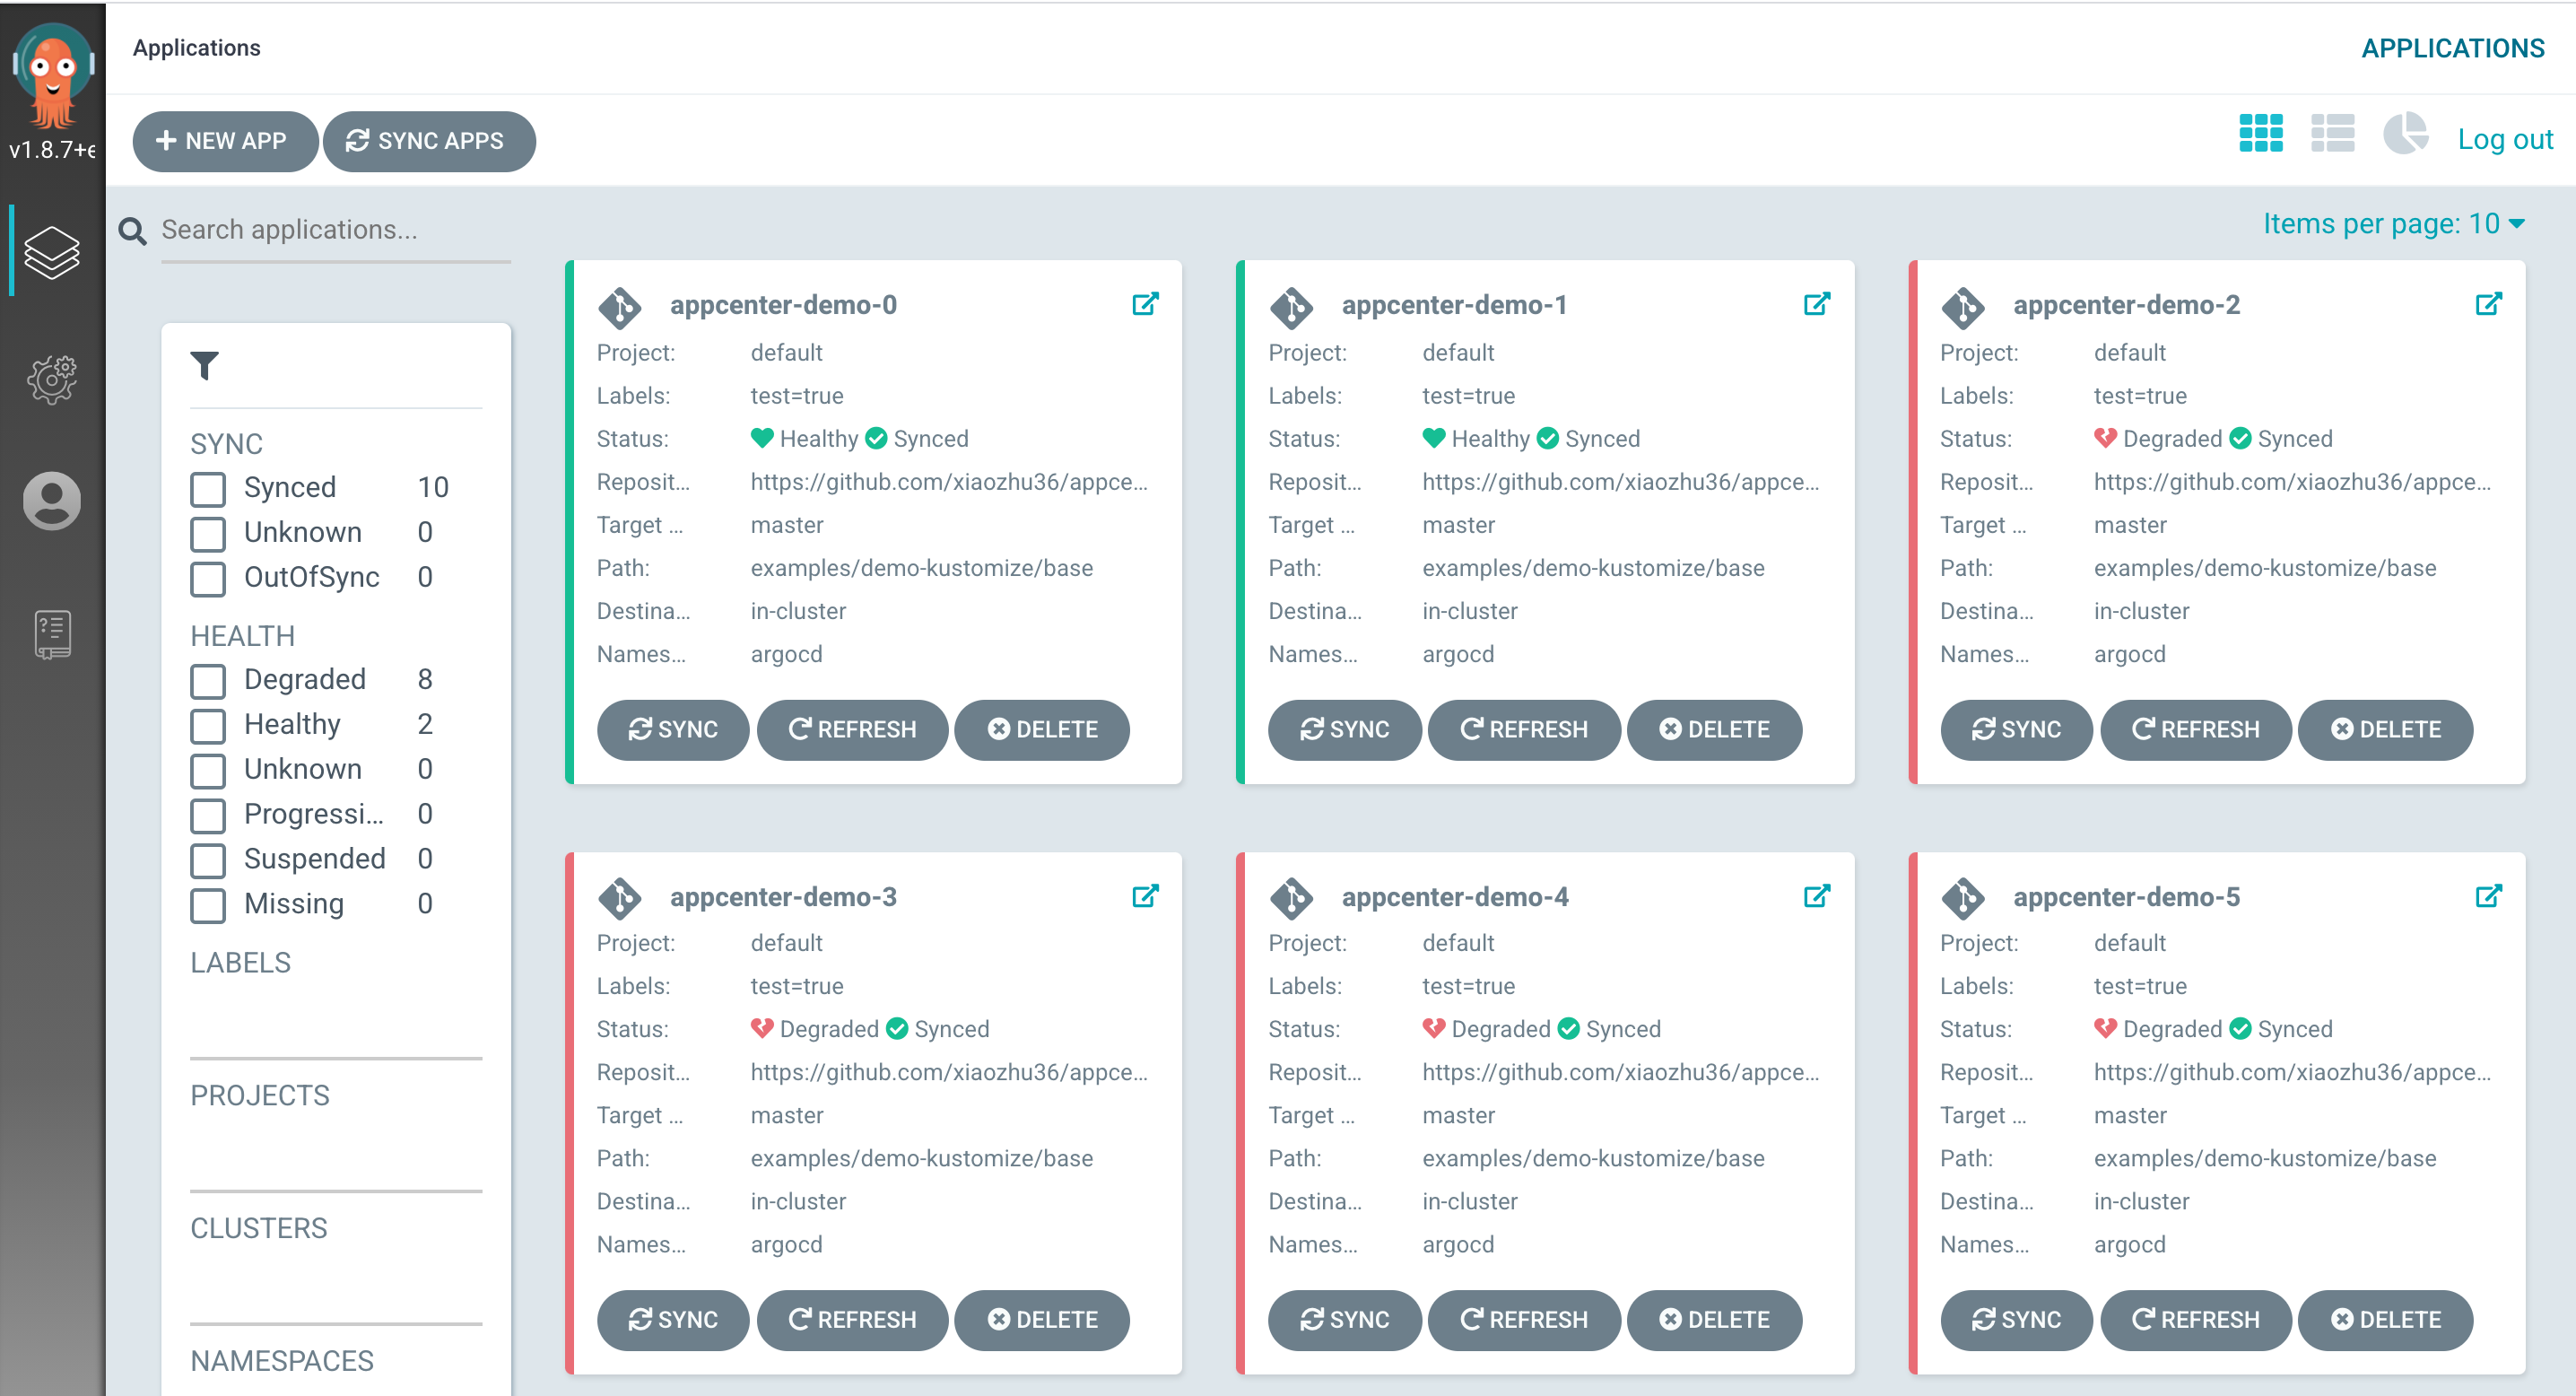Open external link icon for appcenter-demo-0
This screenshot has width=2576, height=1396.
pos(1145,304)
